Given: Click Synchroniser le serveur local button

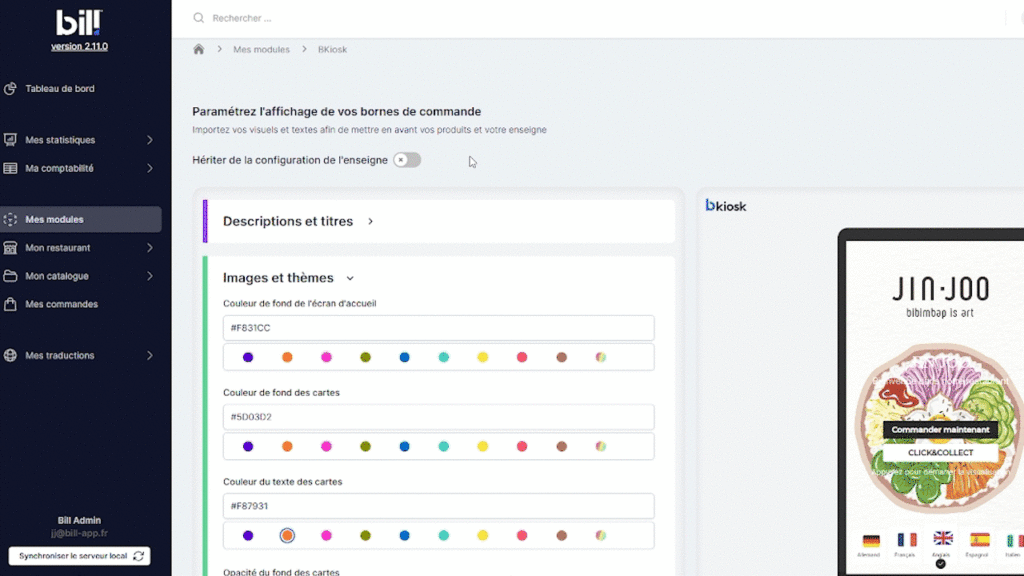Looking at the screenshot, I should click(x=79, y=555).
